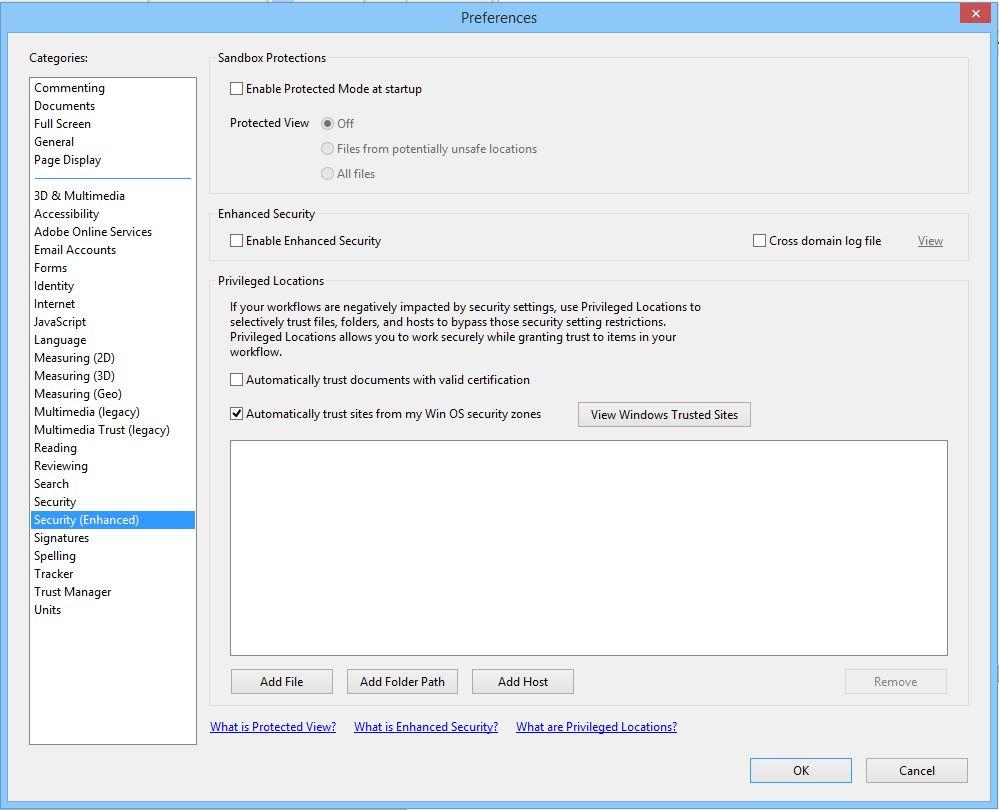This screenshot has width=999, height=810.
Task: Open Multimedia Trust (legacy) category
Action: (113, 430)
